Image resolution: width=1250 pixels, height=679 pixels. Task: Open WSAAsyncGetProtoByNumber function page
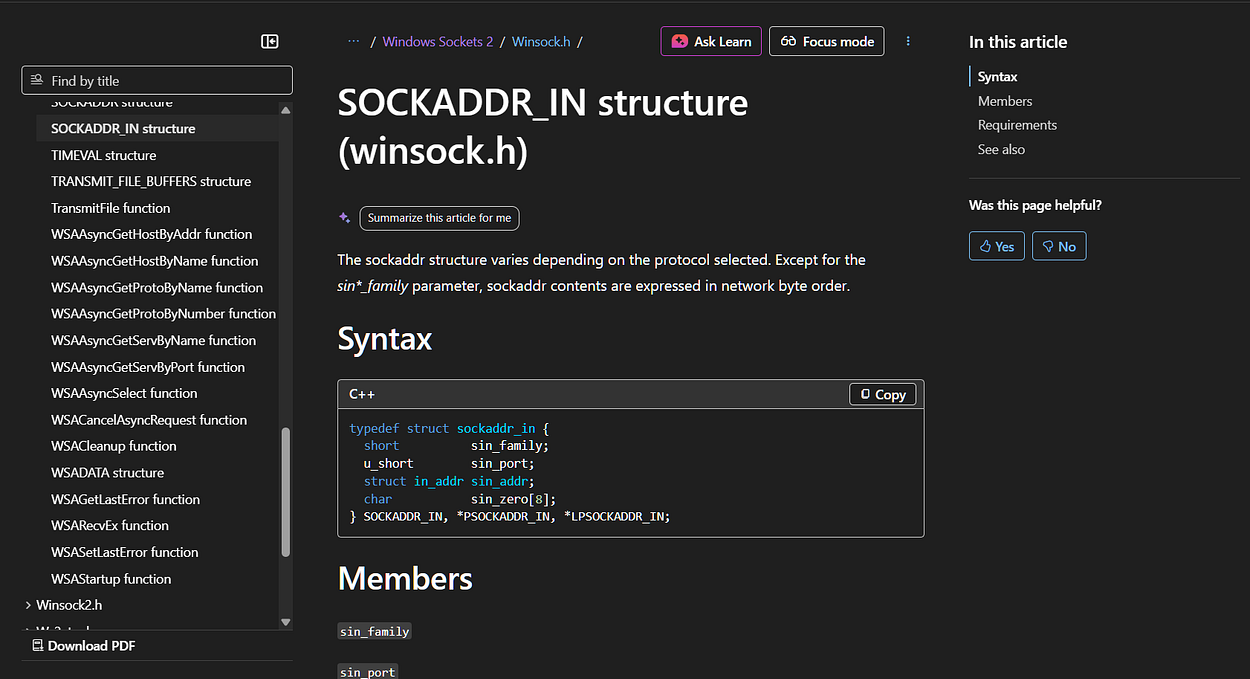click(164, 313)
